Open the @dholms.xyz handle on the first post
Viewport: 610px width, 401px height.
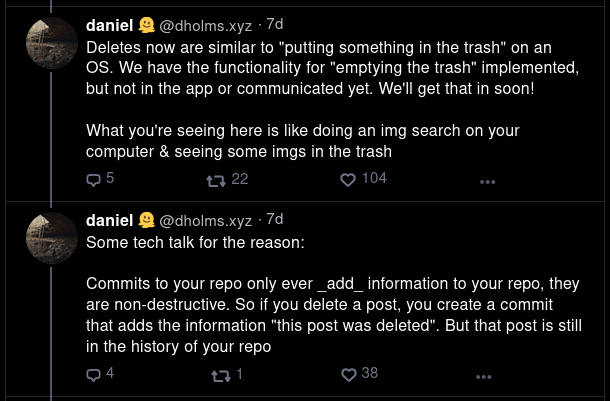[205, 26]
